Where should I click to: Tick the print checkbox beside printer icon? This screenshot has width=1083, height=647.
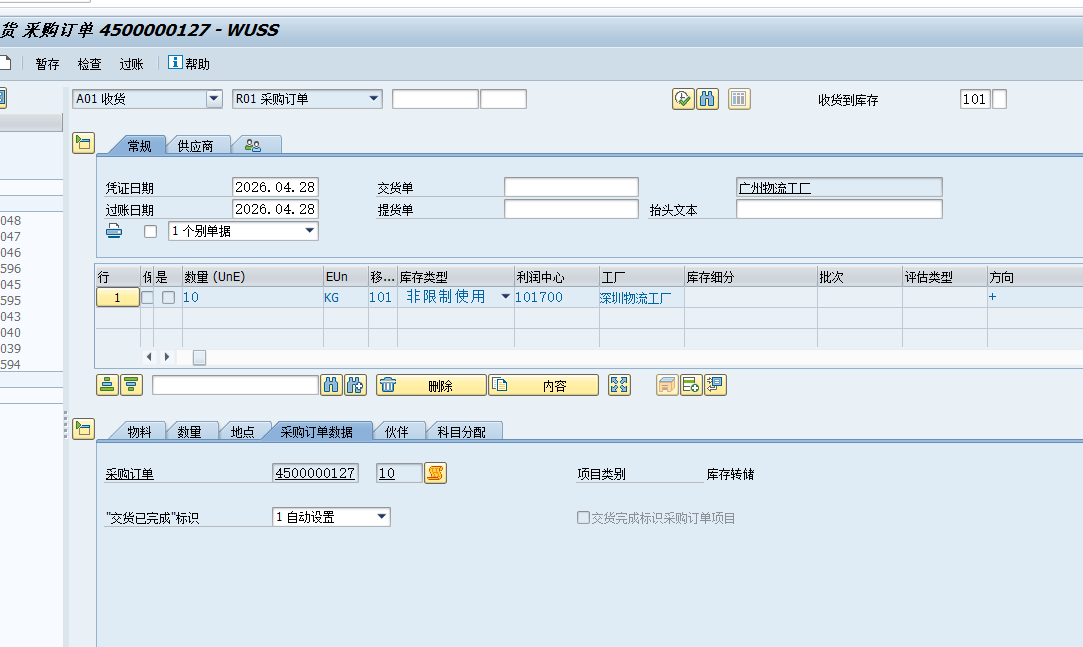[151, 231]
